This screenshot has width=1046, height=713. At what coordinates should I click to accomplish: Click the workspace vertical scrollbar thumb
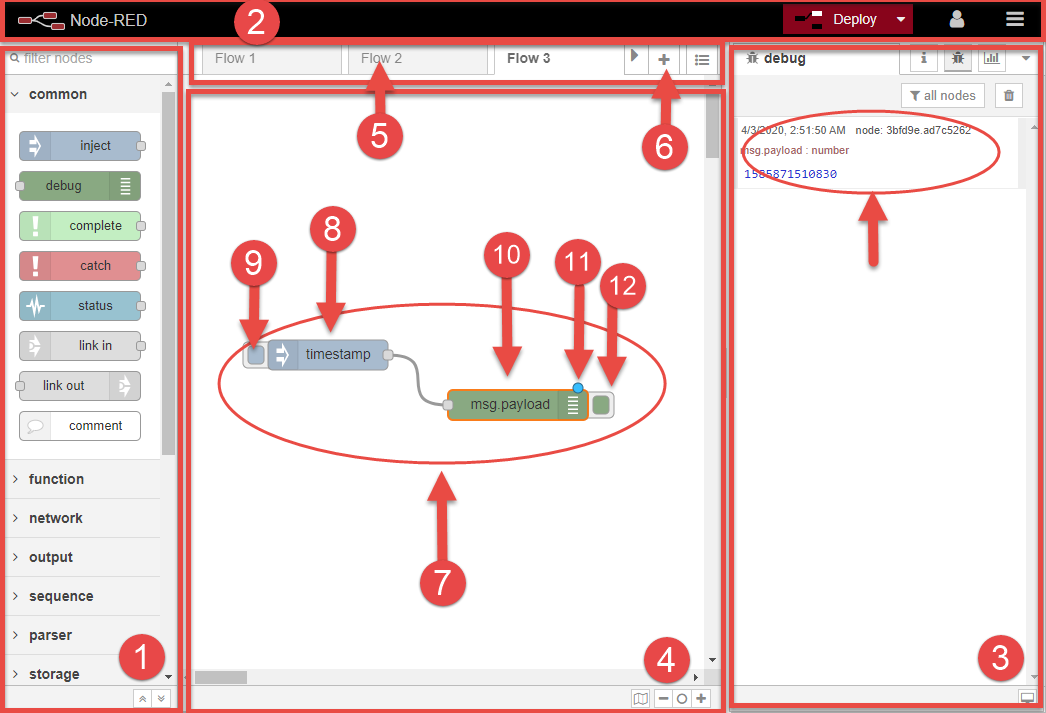(712, 126)
